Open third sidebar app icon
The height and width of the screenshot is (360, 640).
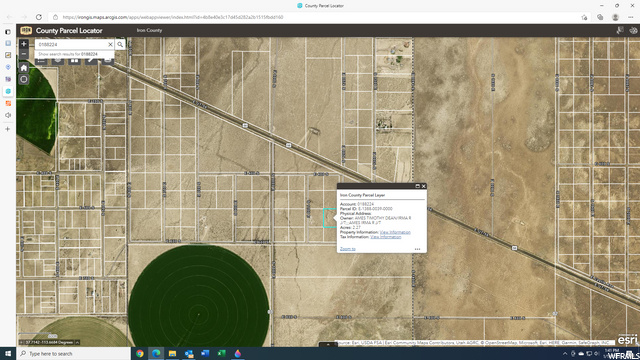point(8,55)
